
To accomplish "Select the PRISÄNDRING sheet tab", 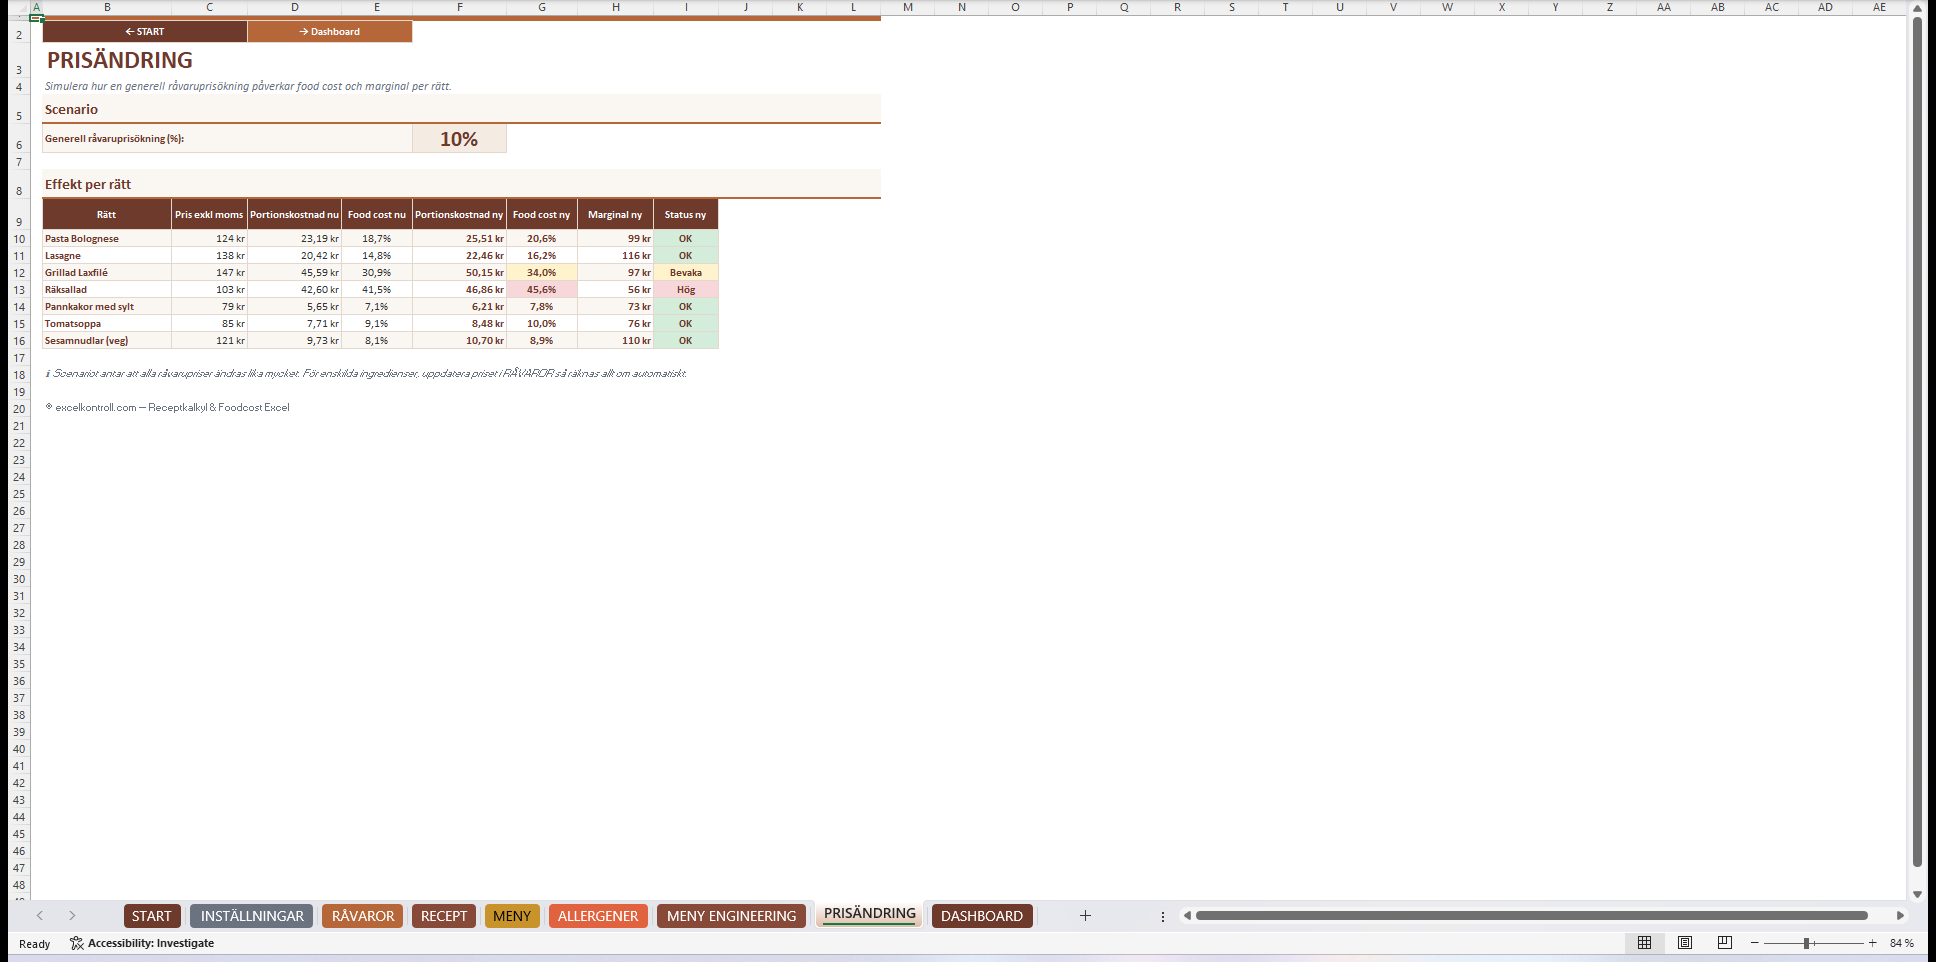I will coord(869,914).
